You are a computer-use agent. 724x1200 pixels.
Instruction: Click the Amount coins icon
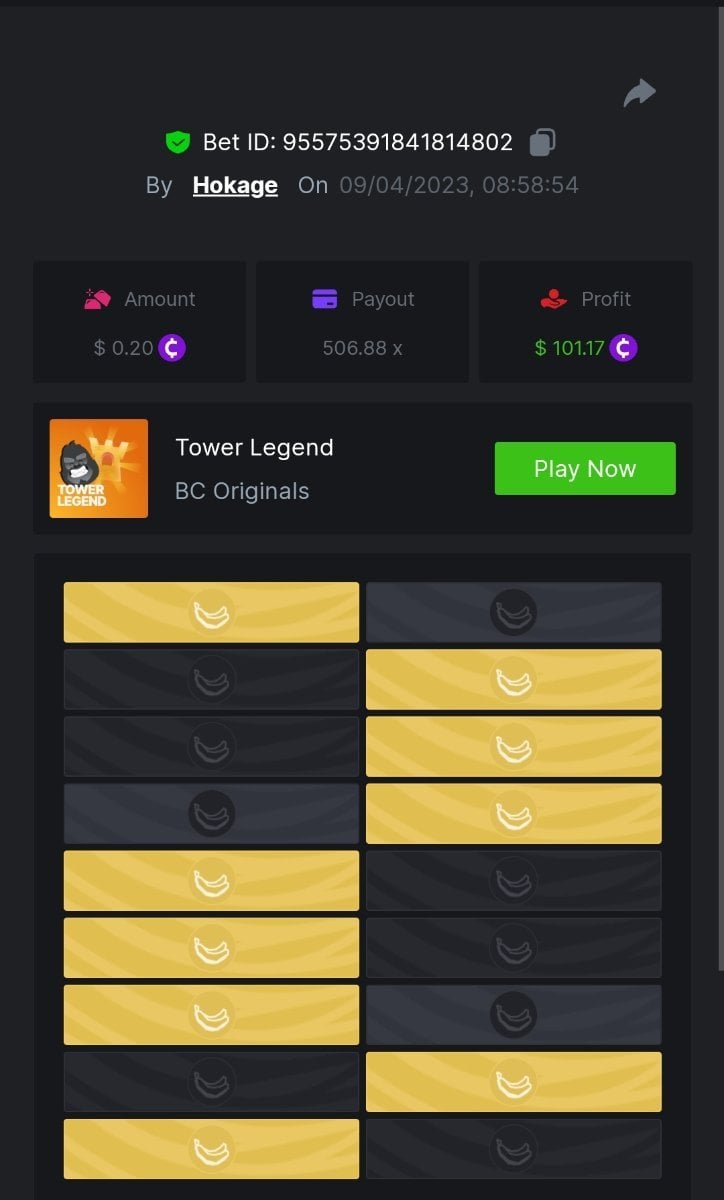tap(97, 299)
